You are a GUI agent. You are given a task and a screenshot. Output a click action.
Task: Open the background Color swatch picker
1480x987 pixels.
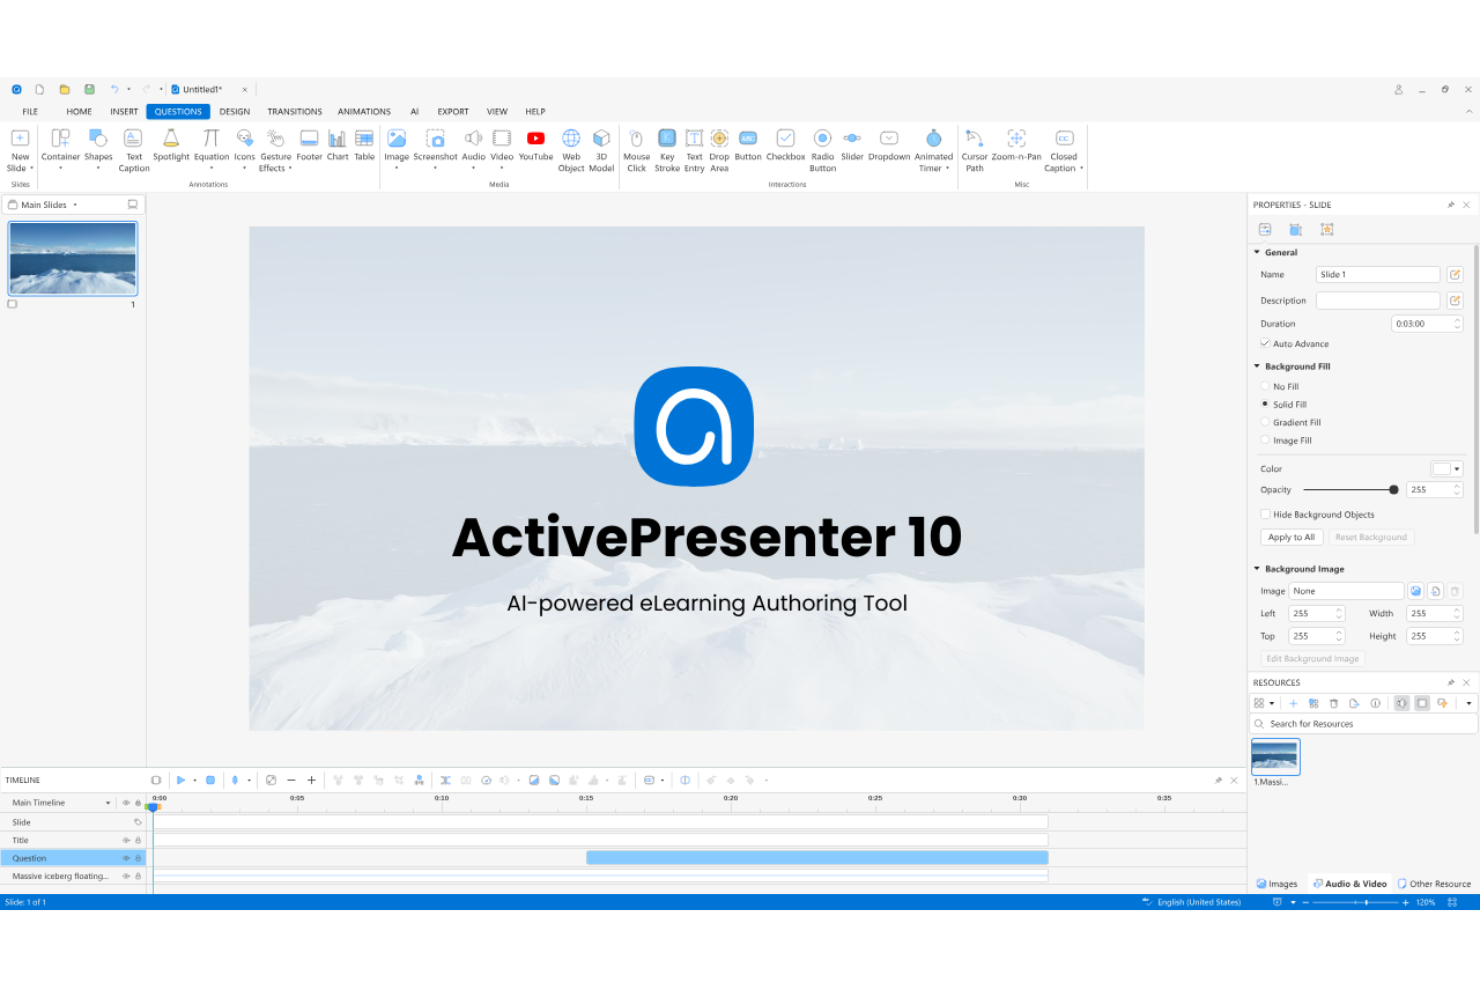click(1447, 468)
